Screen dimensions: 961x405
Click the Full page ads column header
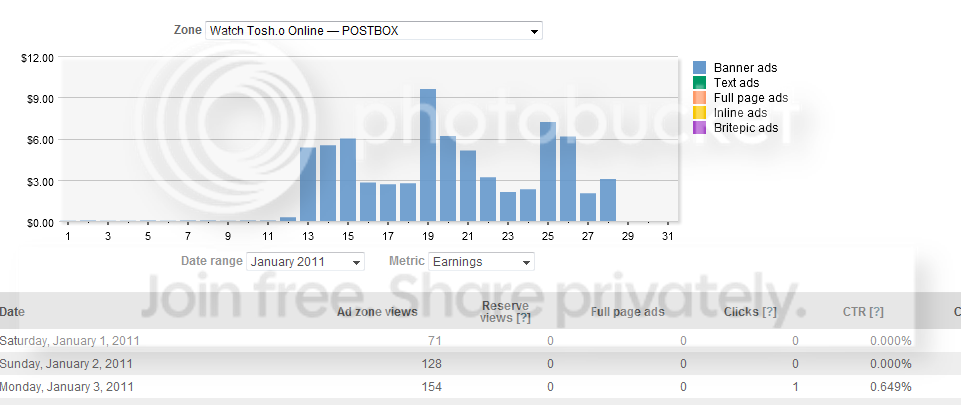point(628,312)
